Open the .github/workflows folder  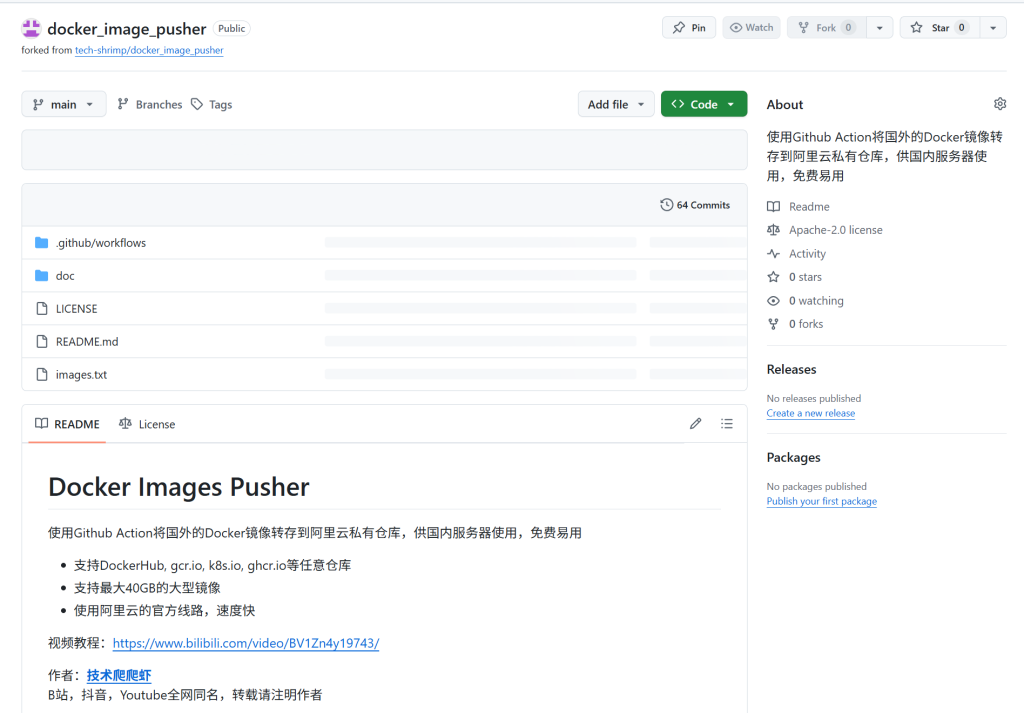[101, 243]
